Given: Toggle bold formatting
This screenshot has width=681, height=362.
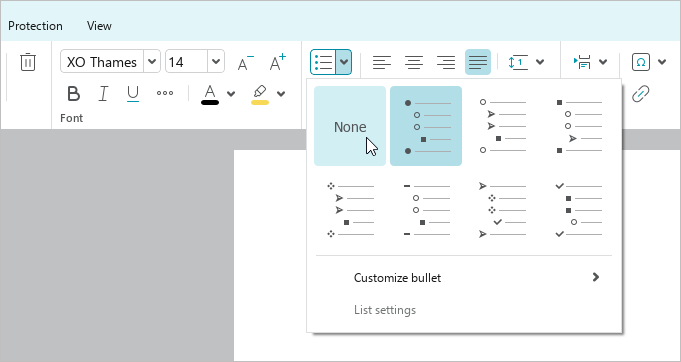Looking at the screenshot, I should (73, 93).
